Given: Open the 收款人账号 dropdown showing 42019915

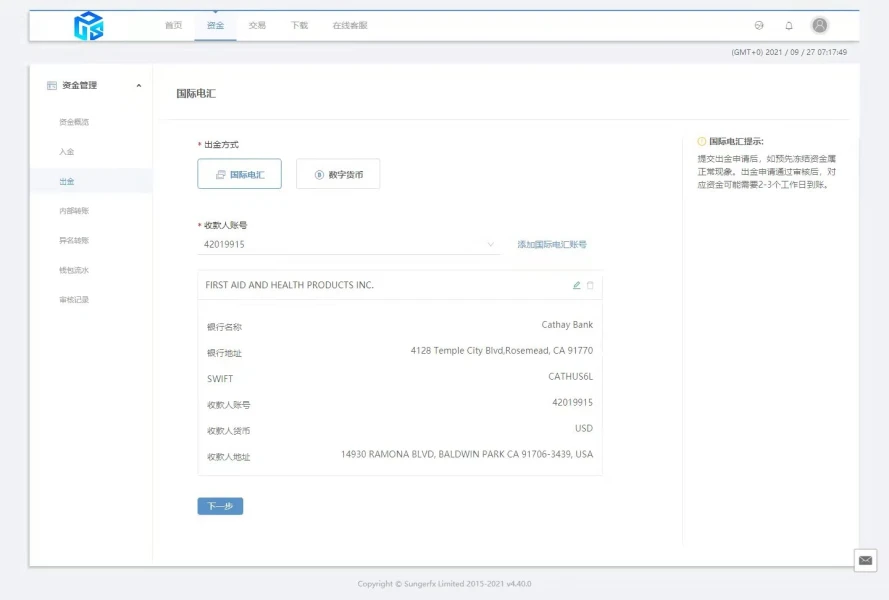Looking at the screenshot, I should point(349,244).
